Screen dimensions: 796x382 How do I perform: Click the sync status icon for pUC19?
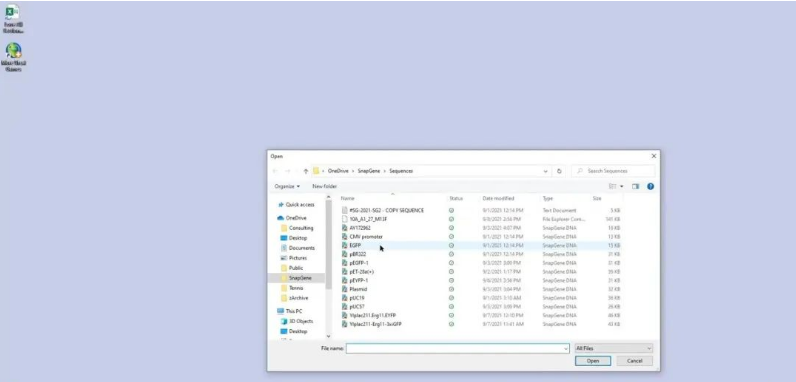click(x=451, y=298)
